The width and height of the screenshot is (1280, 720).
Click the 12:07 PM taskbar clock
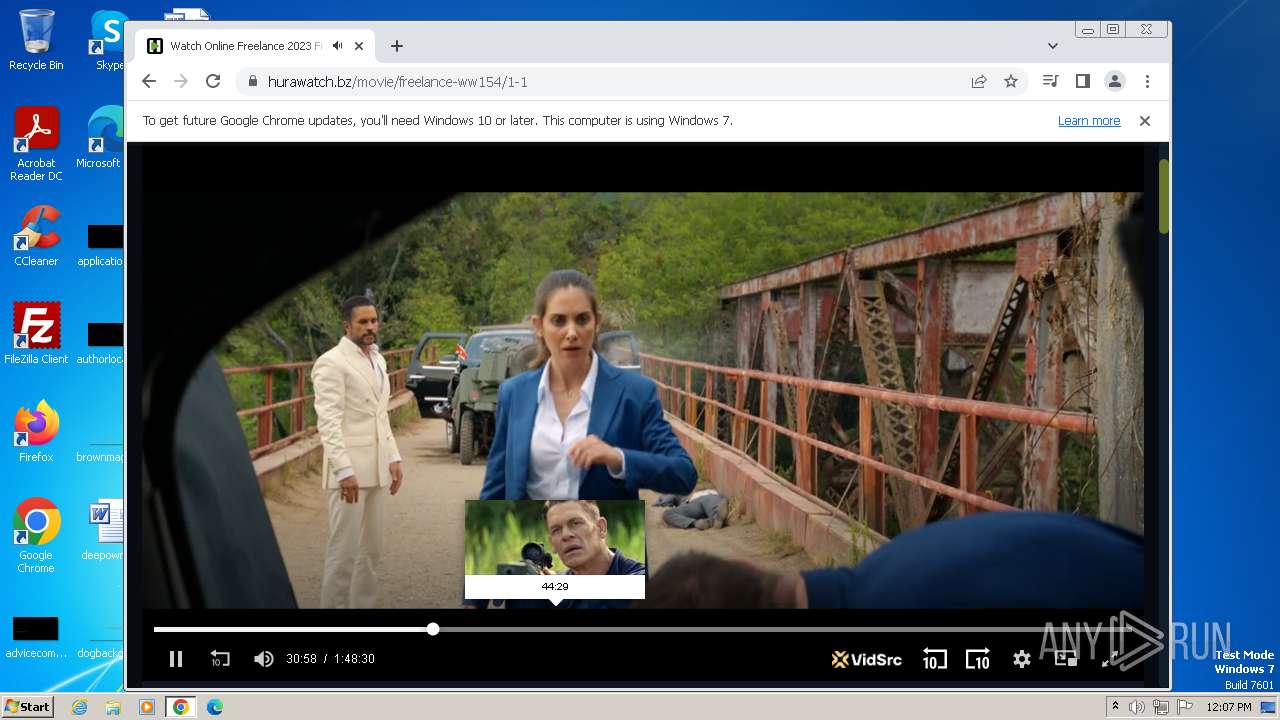click(1229, 707)
